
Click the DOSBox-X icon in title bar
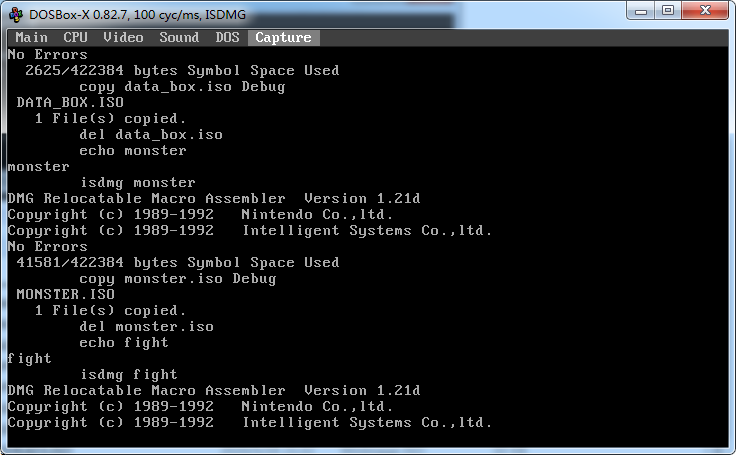point(15,15)
